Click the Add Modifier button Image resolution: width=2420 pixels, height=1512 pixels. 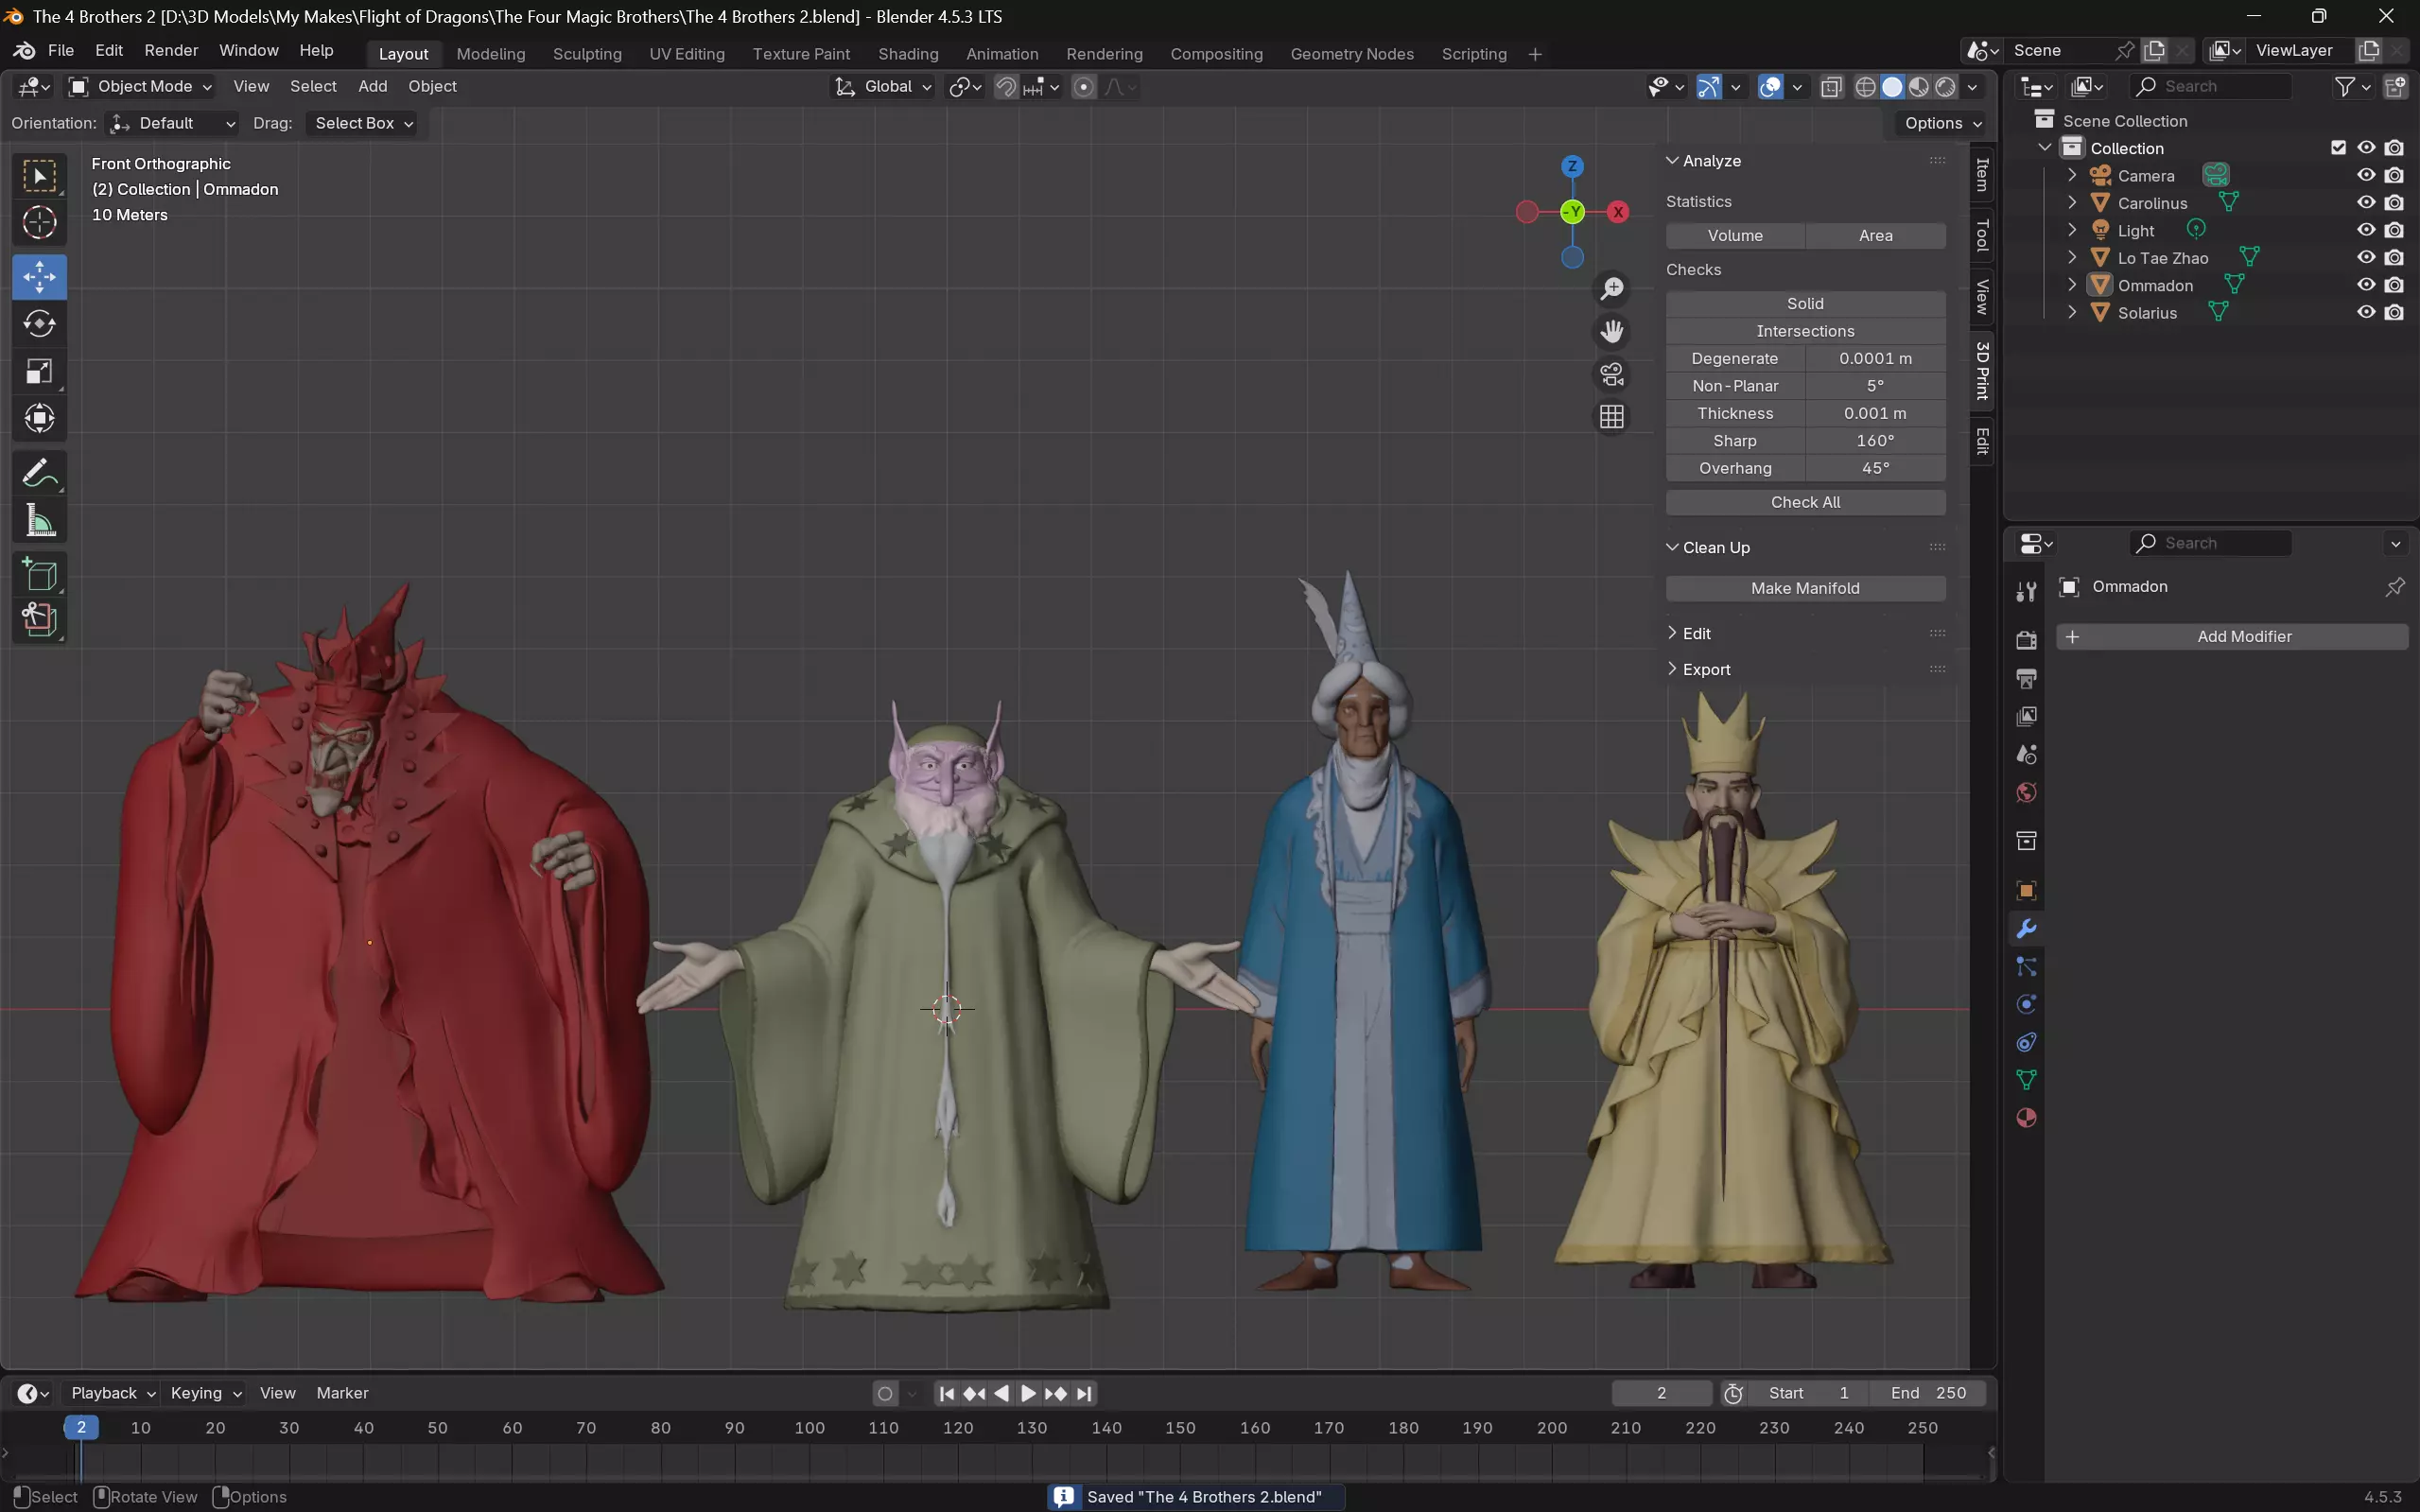pos(2232,637)
